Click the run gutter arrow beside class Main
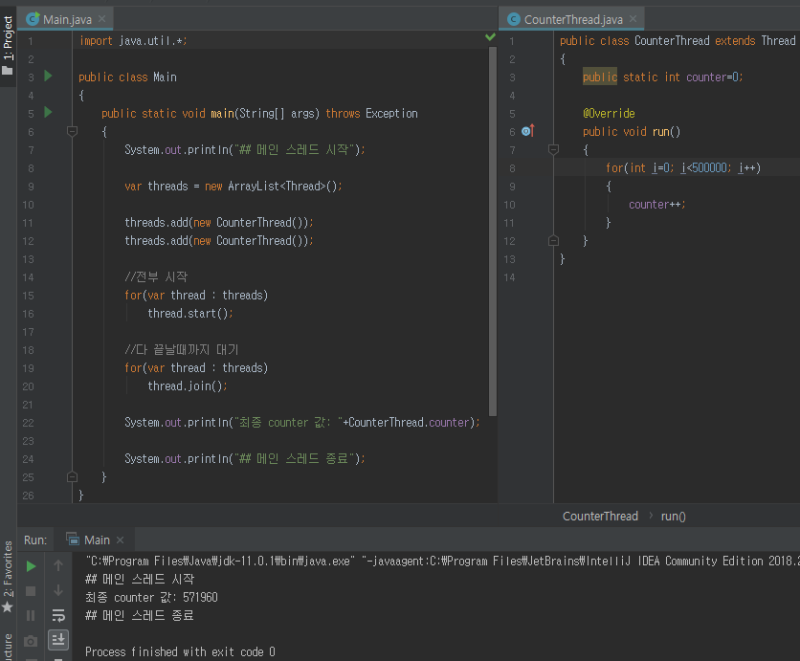Image resolution: width=800 pixels, height=661 pixels. coord(47,77)
